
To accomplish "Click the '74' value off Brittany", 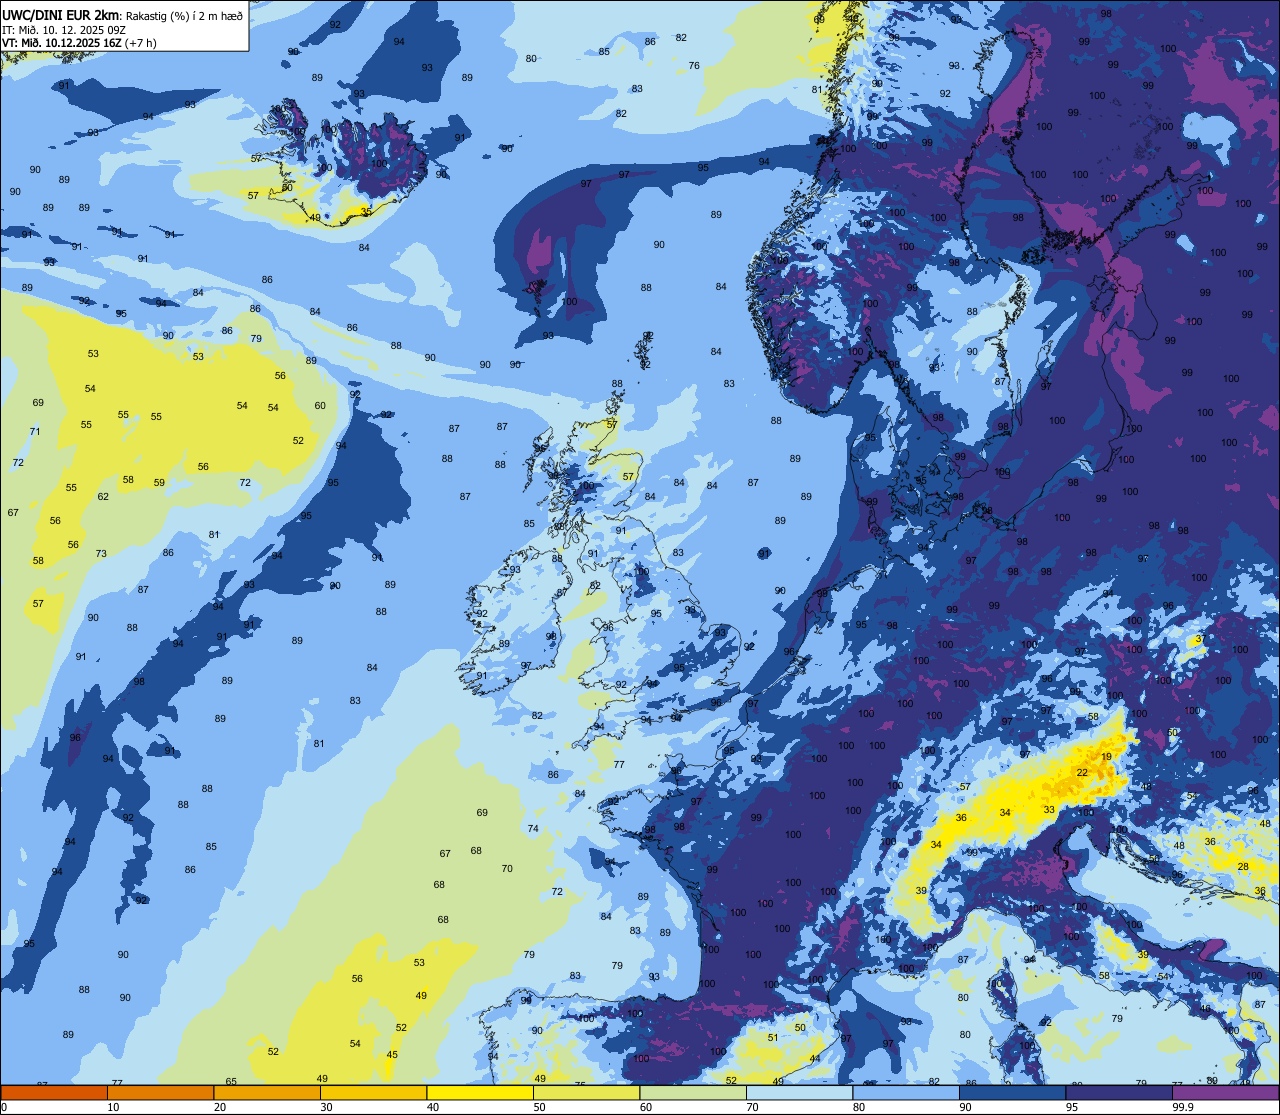I will point(533,829).
